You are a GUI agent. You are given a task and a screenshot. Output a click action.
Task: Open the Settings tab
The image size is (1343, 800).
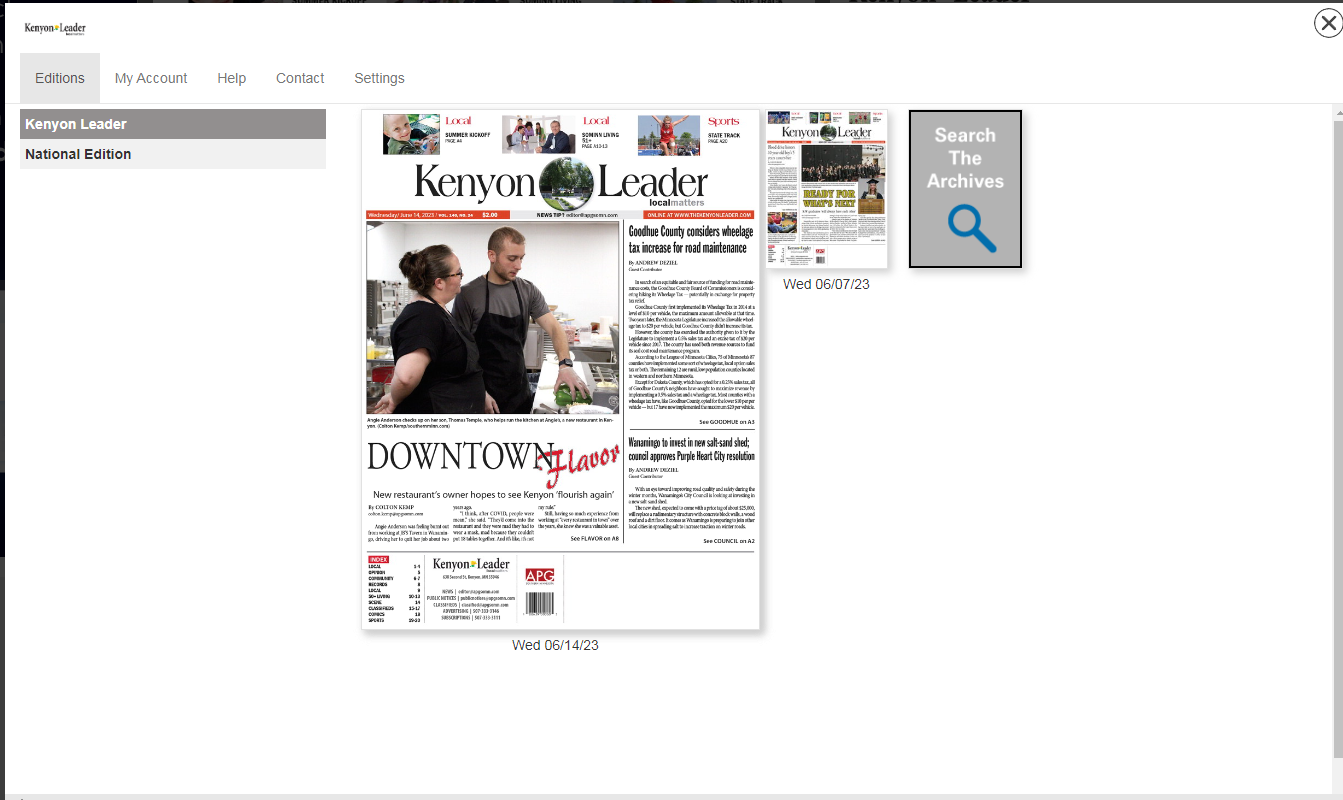[379, 78]
